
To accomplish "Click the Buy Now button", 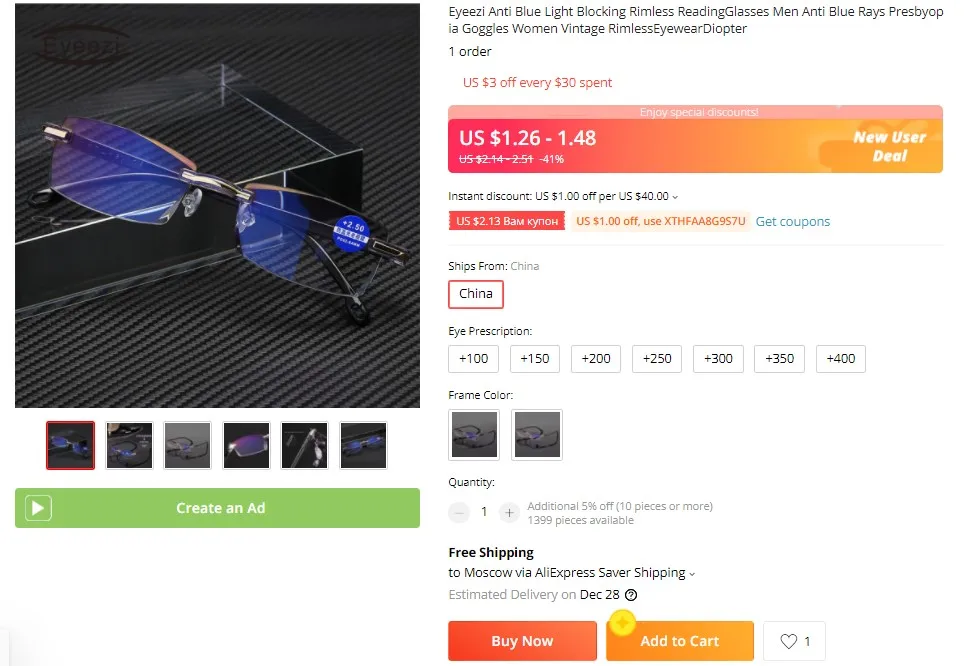I will 522,641.
